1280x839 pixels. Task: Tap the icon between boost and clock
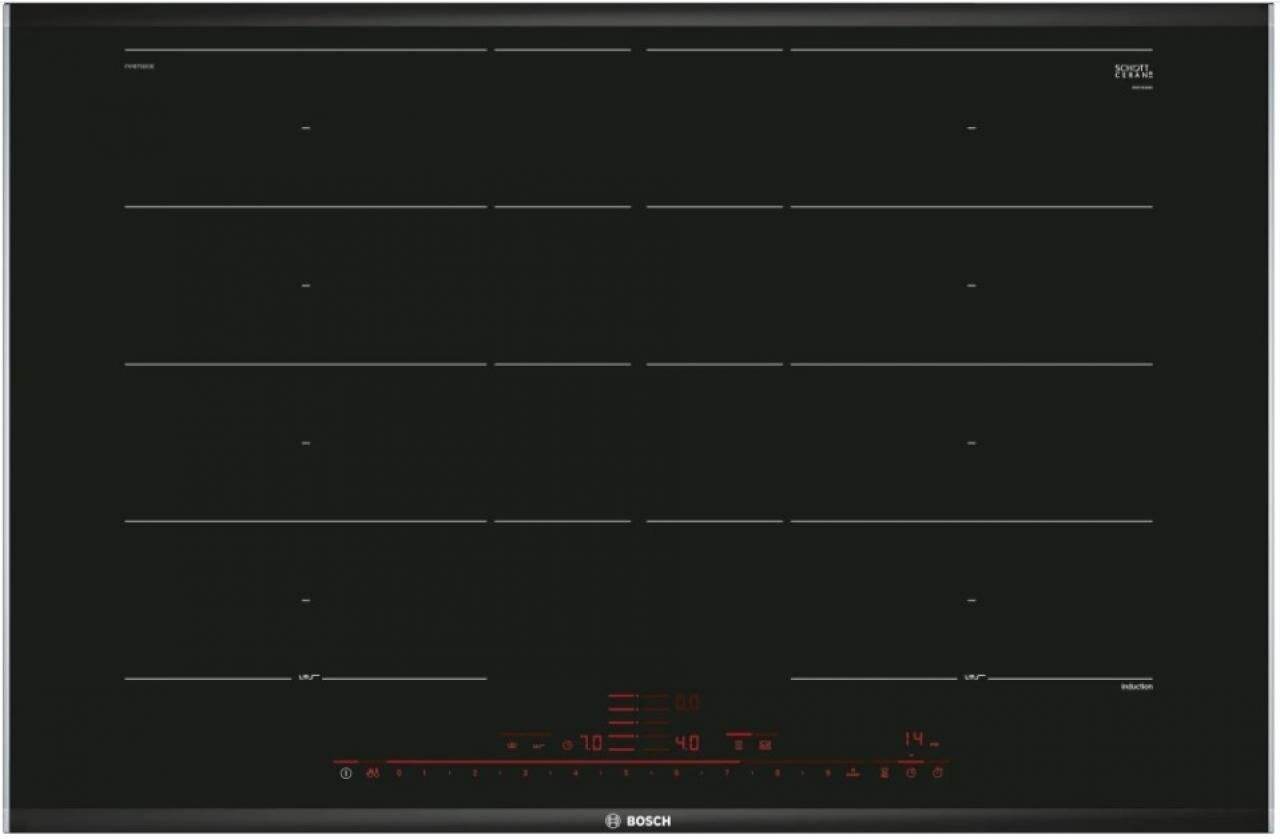point(884,773)
